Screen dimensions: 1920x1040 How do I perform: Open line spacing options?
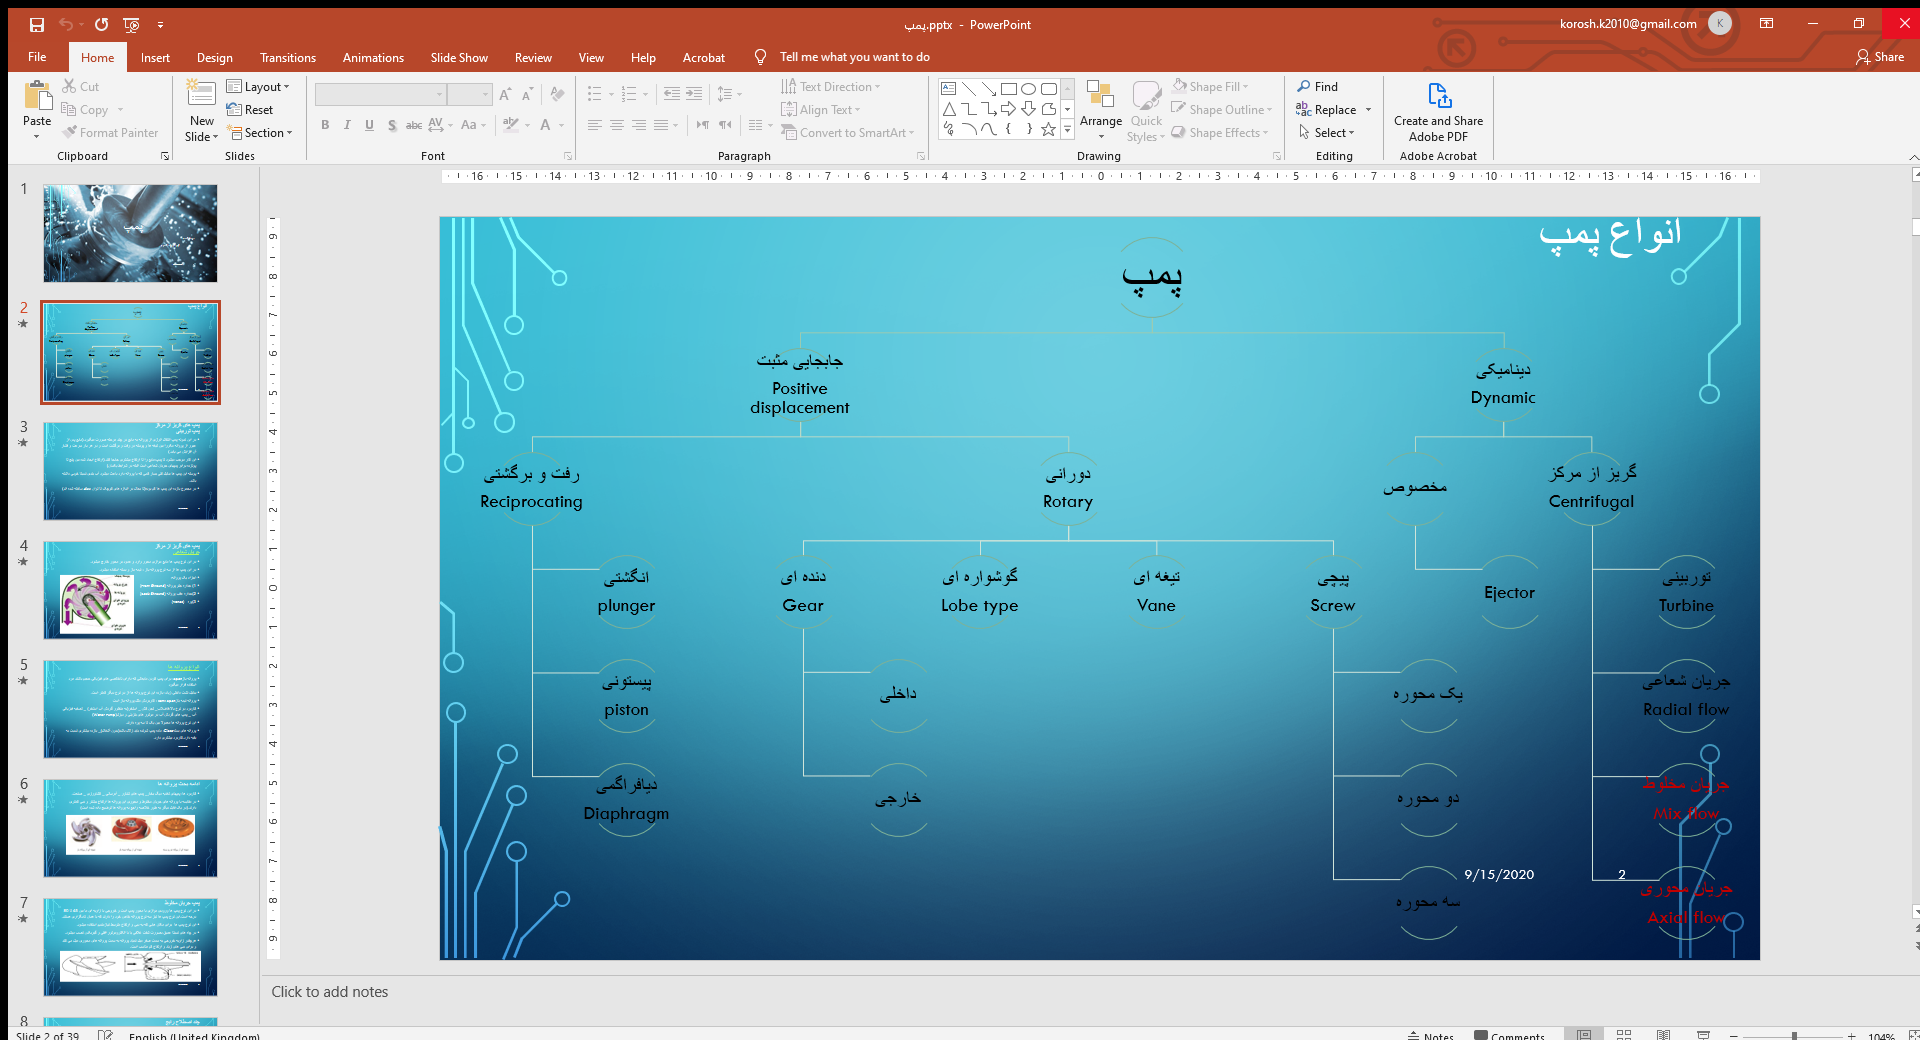click(x=730, y=94)
